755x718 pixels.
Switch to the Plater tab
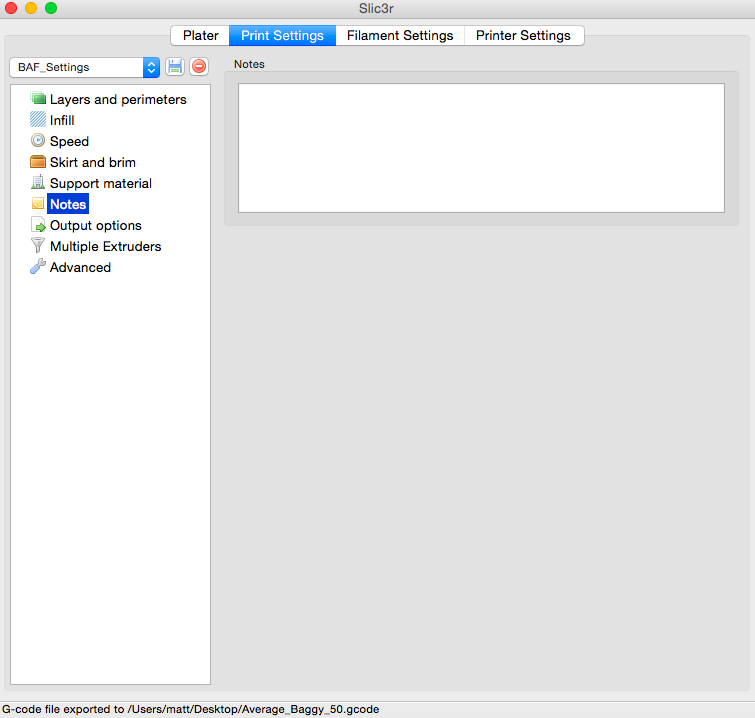[x=200, y=35]
